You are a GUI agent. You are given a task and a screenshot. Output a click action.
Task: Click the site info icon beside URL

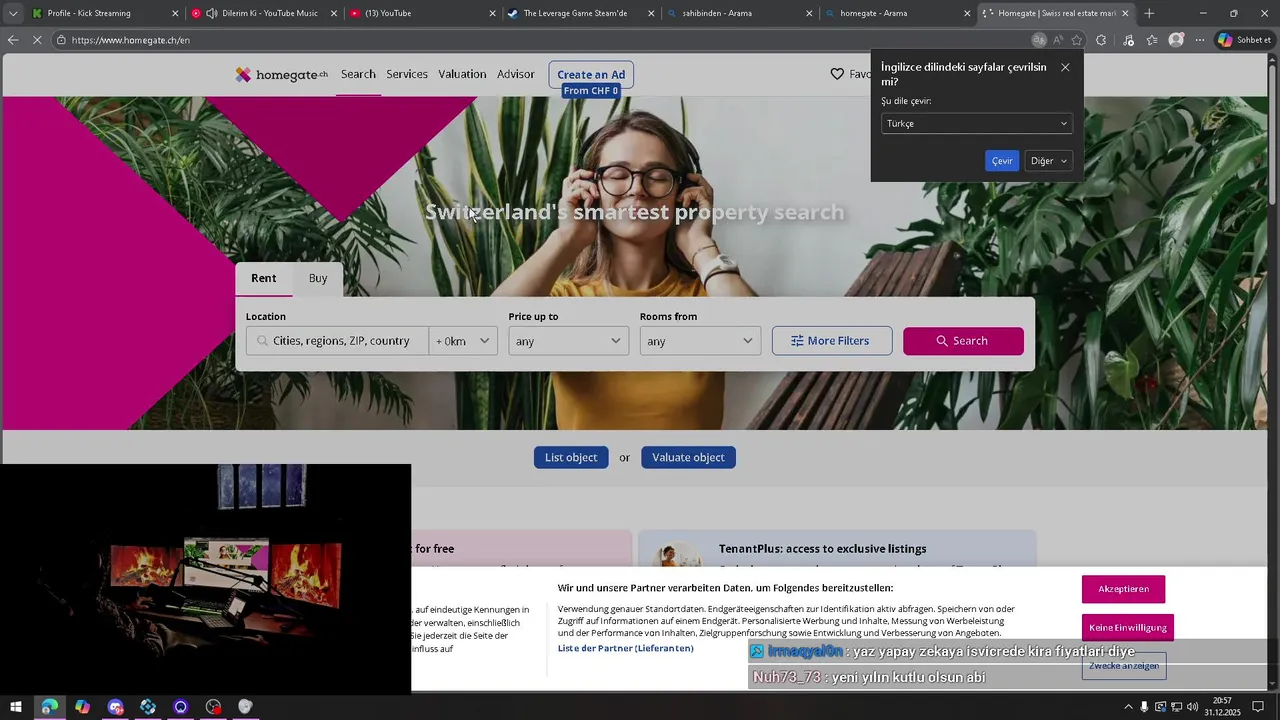pos(61,40)
